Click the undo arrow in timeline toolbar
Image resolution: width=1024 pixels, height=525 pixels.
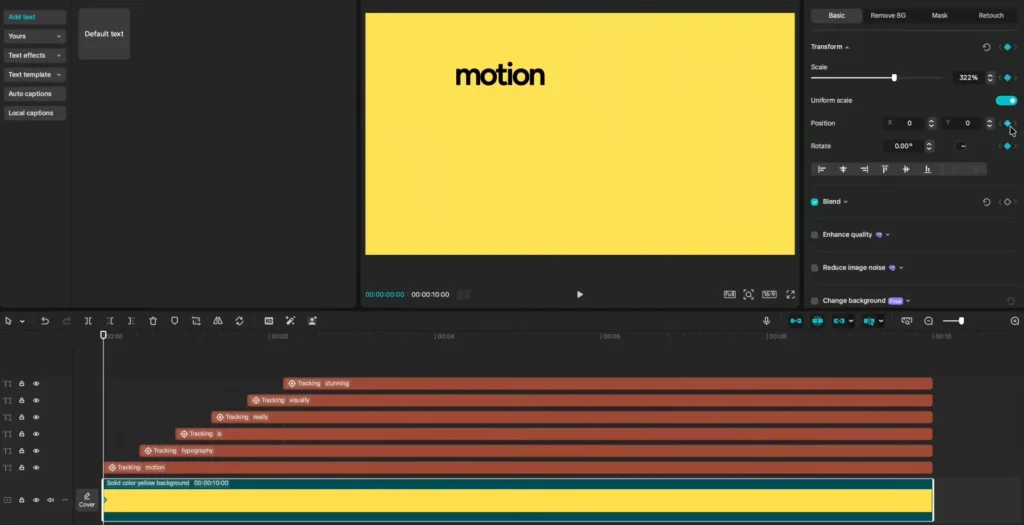coord(44,321)
